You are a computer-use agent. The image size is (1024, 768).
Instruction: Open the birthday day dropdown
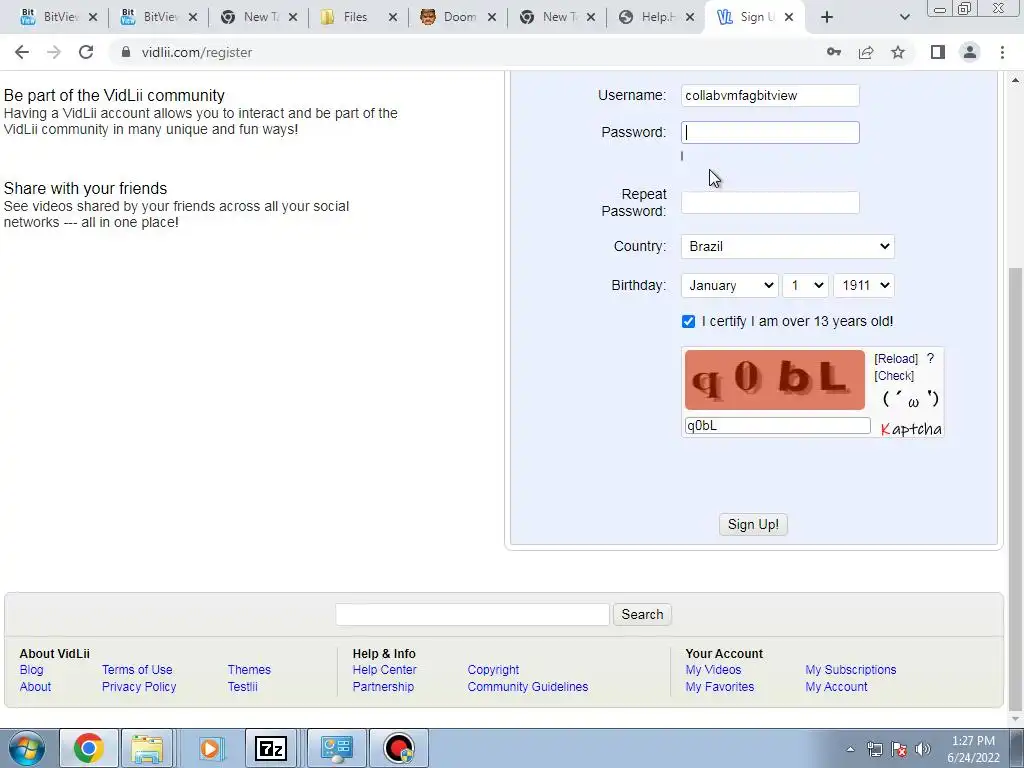pos(805,285)
